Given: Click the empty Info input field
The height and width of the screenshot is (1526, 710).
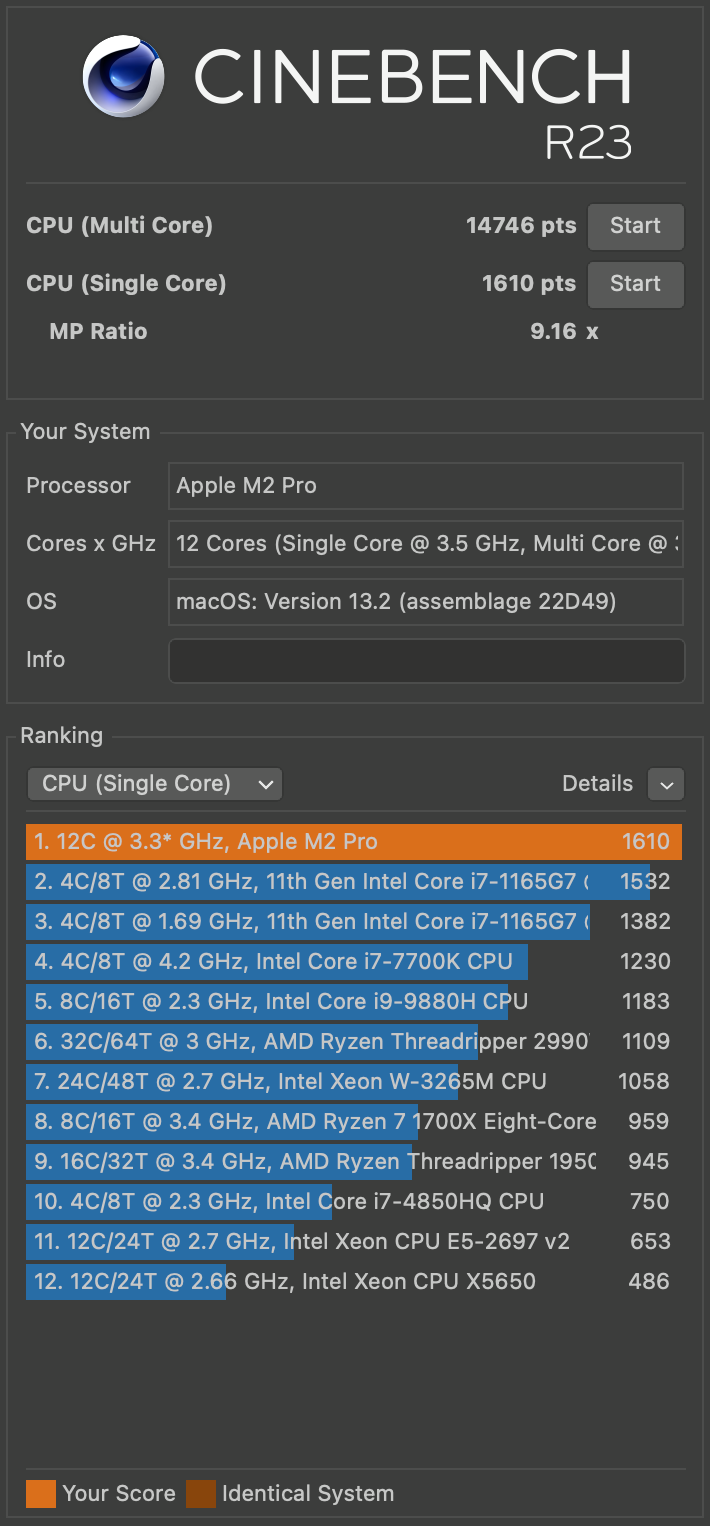Looking at the screenshot, I should [426, 660].
